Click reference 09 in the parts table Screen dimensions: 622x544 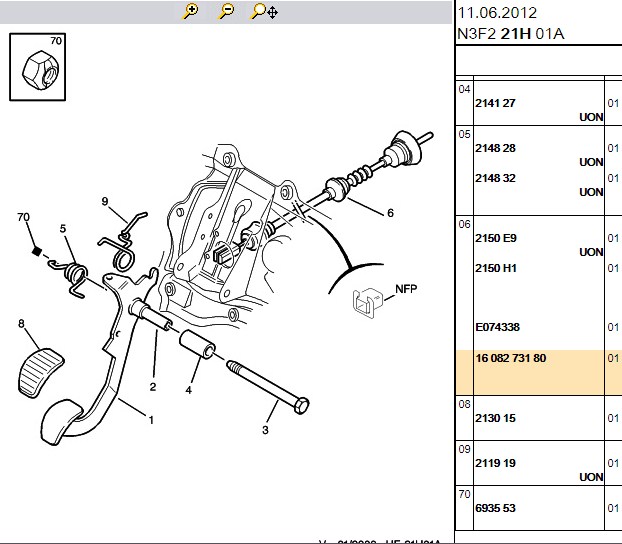tap(464, 449)
